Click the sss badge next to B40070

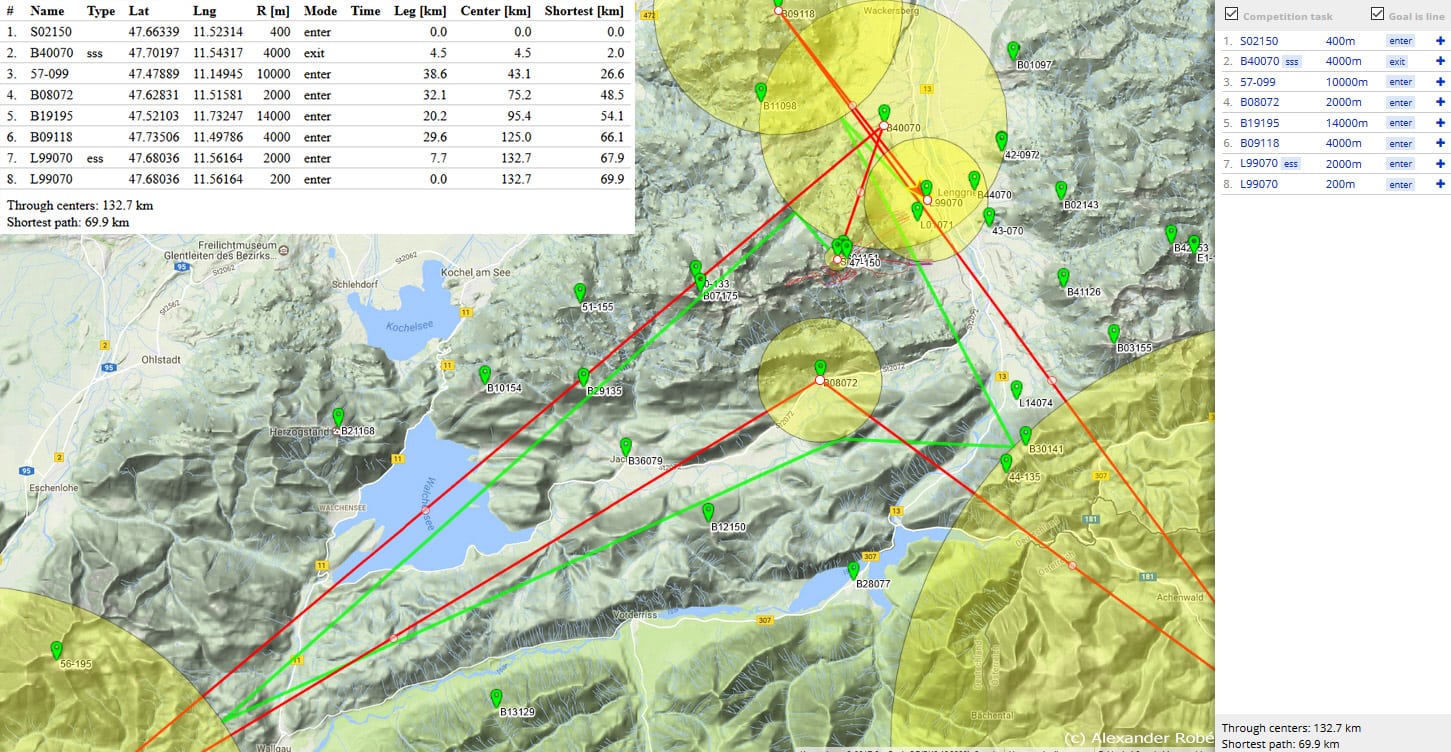1292,62
